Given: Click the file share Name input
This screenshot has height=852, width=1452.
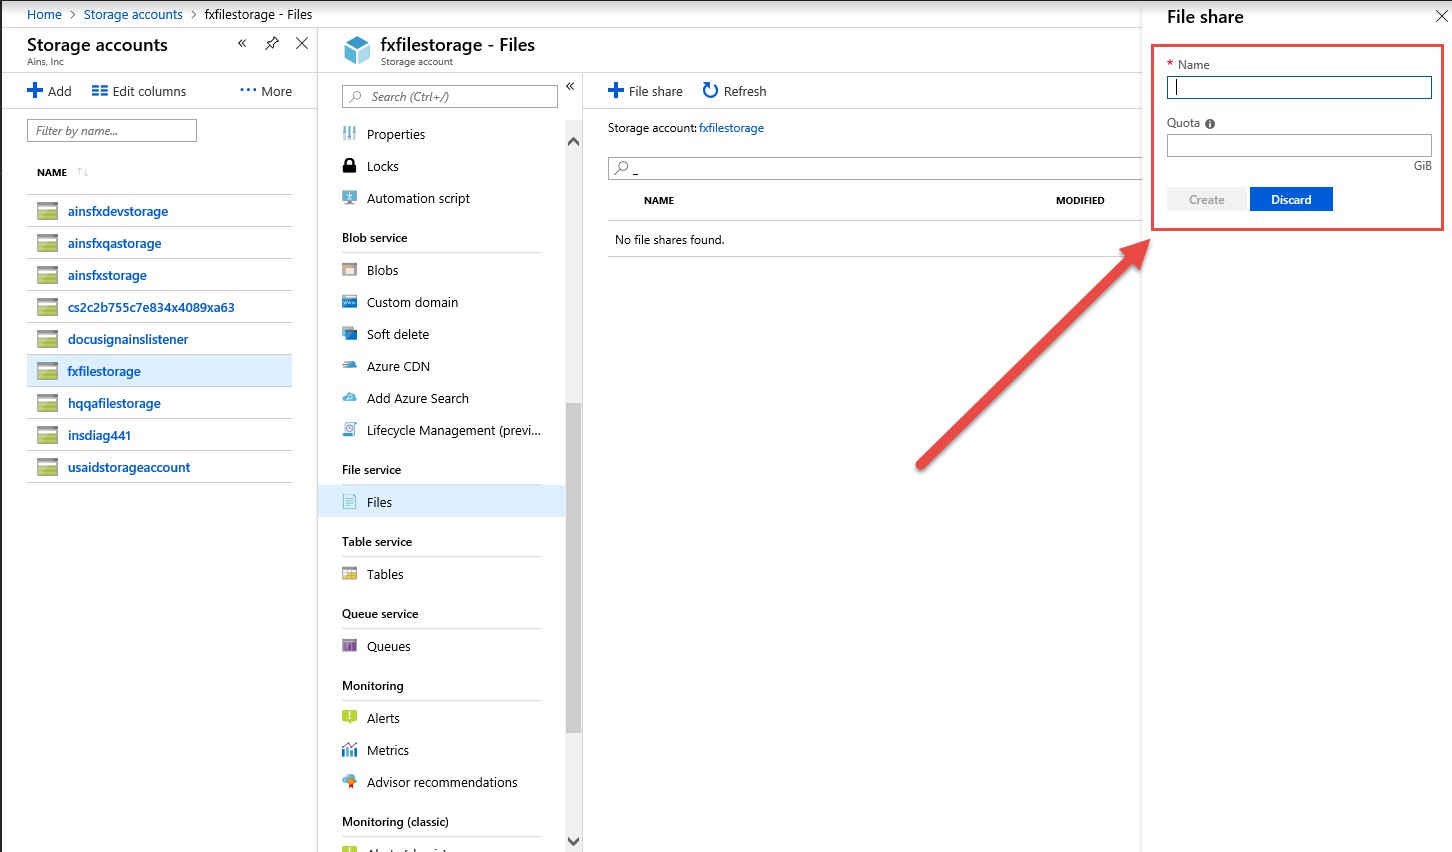Looking at the screenshot, I should [x=1299, y=87].
